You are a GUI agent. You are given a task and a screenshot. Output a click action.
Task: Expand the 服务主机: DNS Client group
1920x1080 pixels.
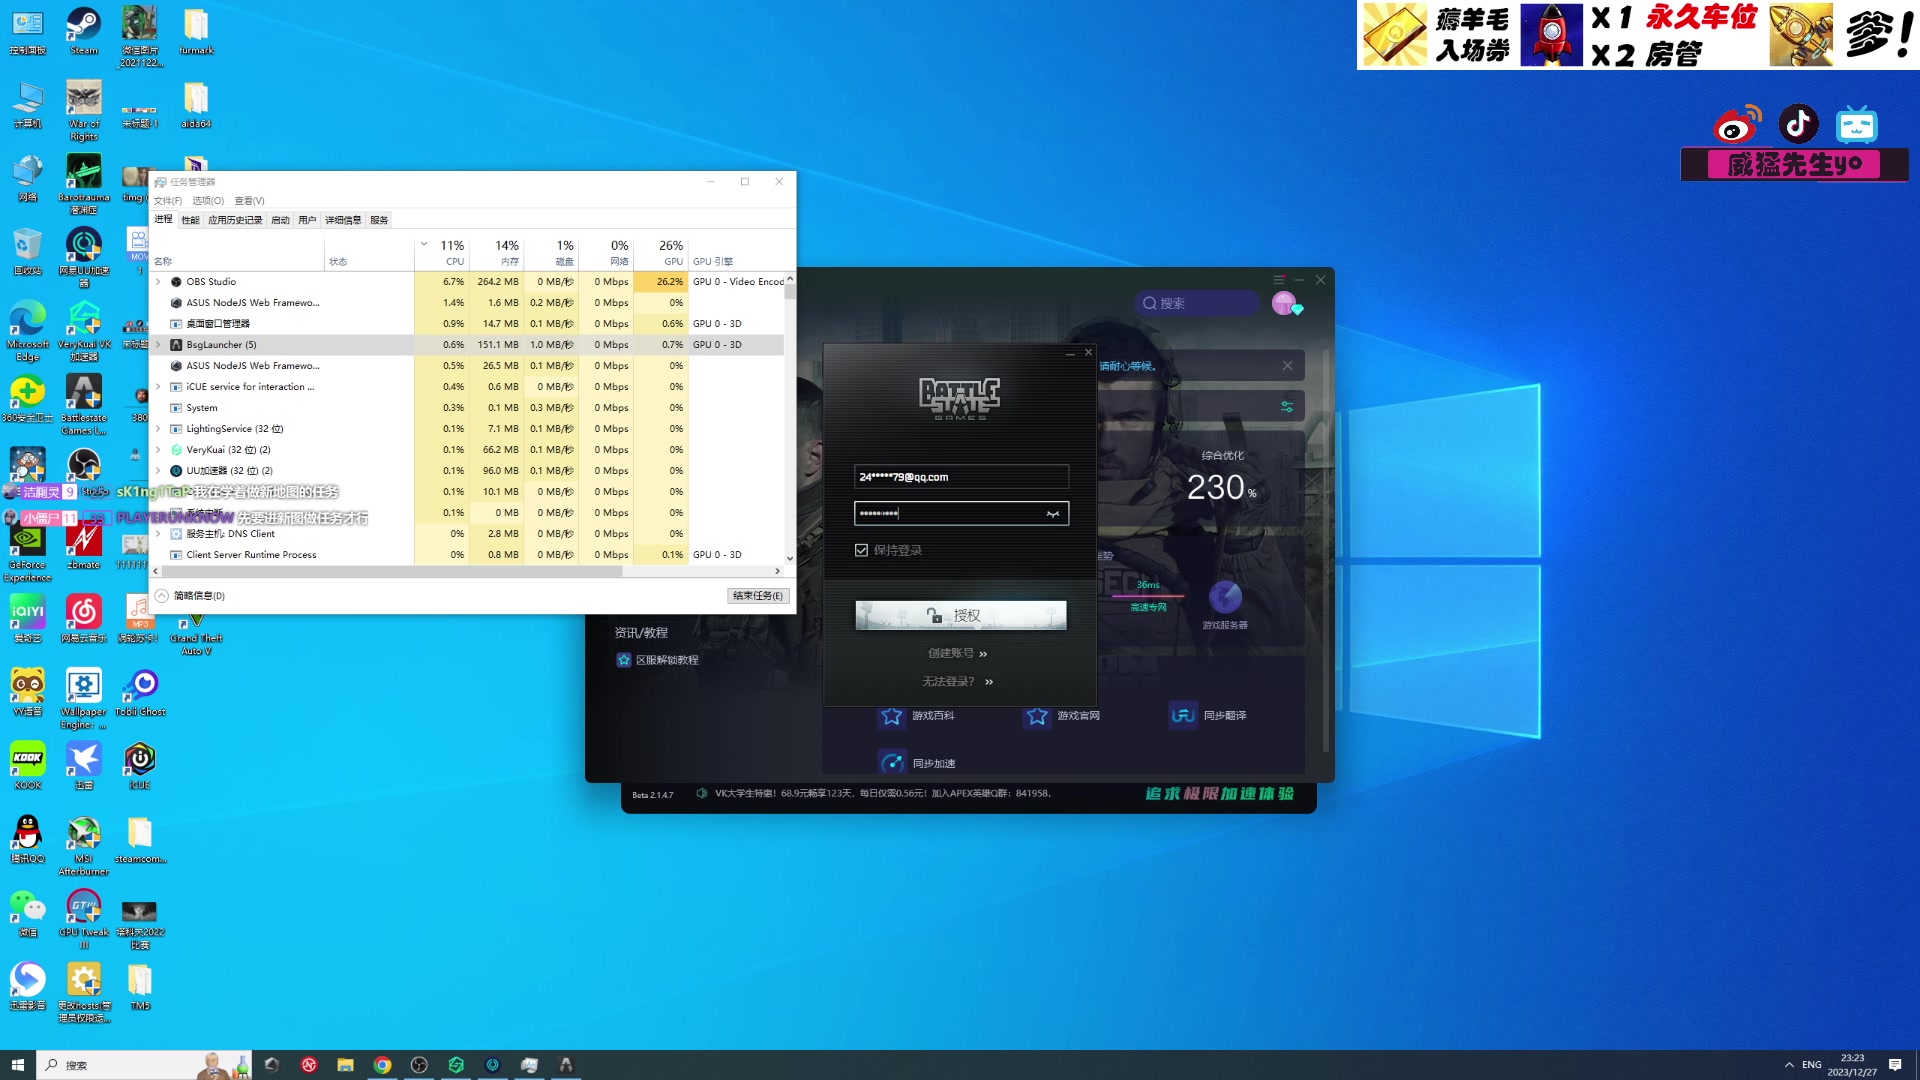(158, 534)
